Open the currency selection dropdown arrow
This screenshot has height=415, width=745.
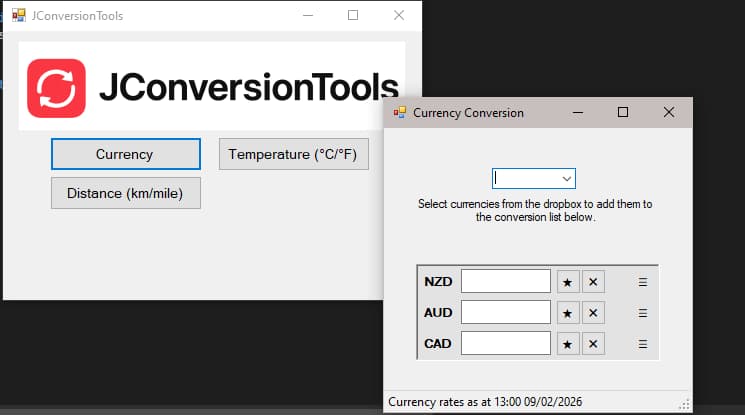(566, 179)
